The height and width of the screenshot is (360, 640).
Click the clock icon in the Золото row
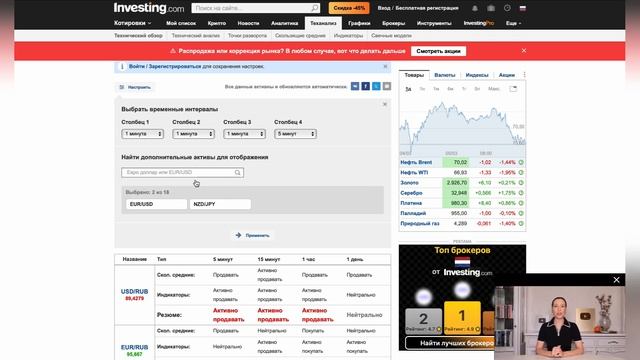tap(521, 183)
